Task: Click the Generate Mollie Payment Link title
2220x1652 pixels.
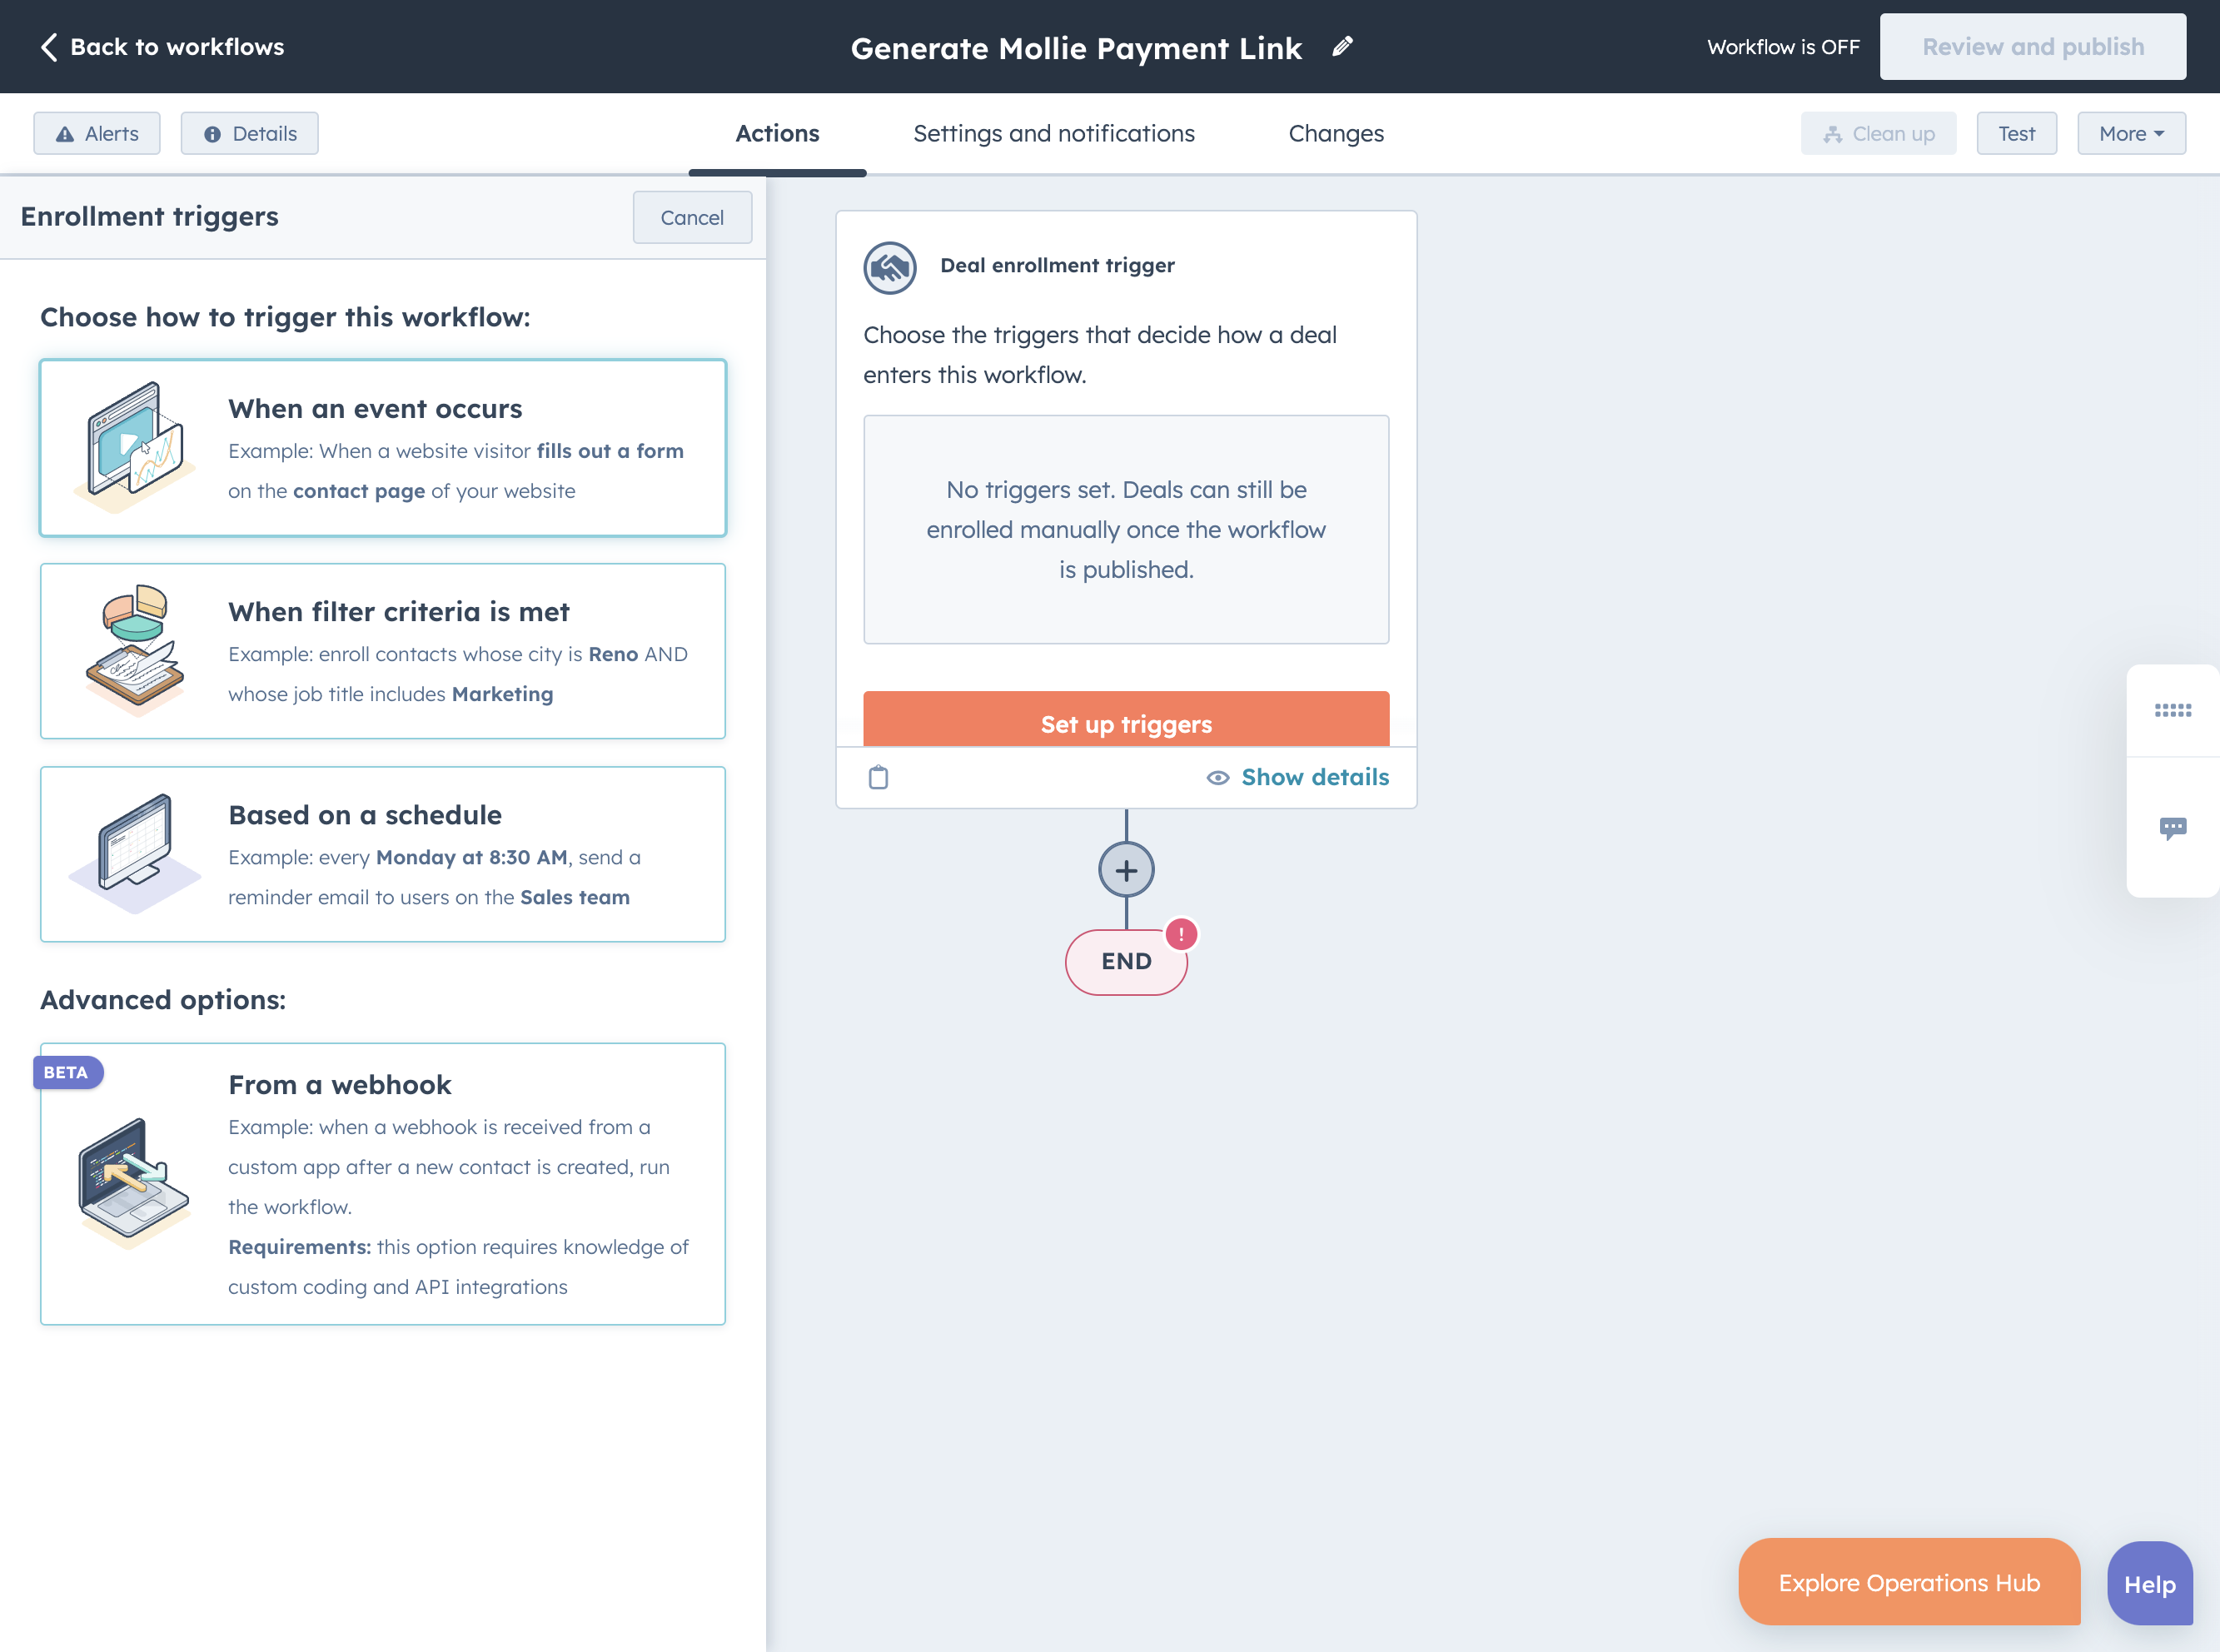Action: (x=1076, y=48)
